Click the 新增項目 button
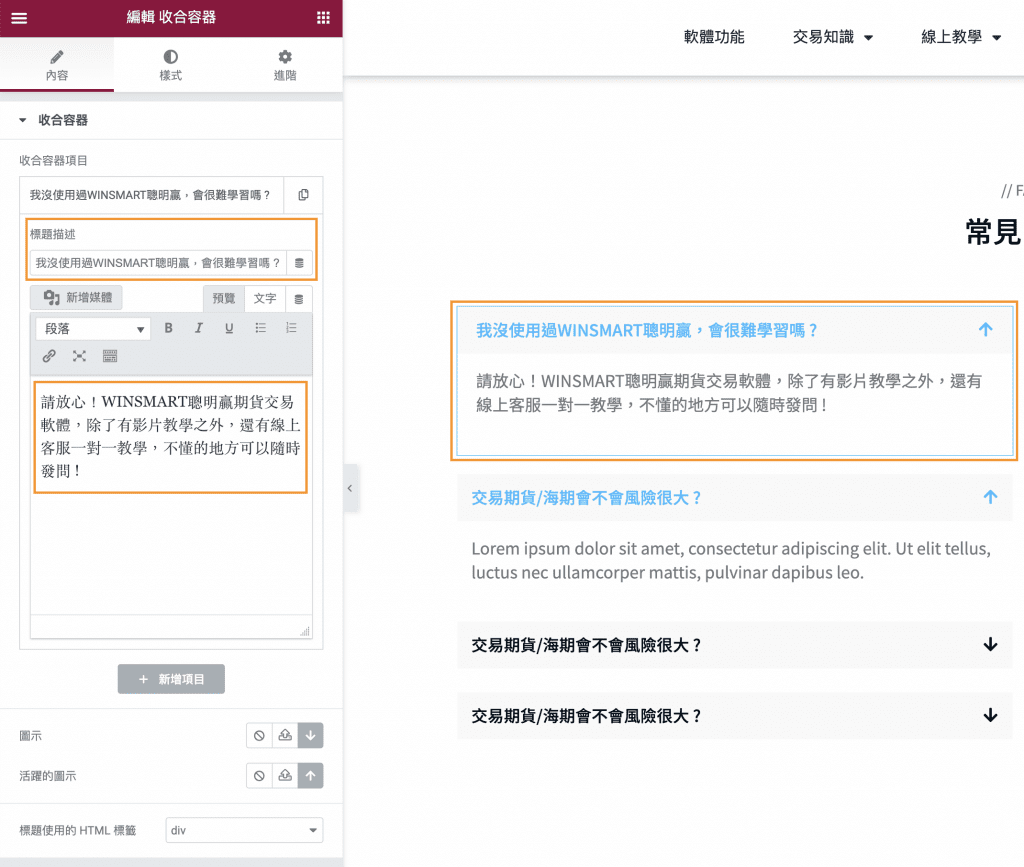 (x=171, y=678)
